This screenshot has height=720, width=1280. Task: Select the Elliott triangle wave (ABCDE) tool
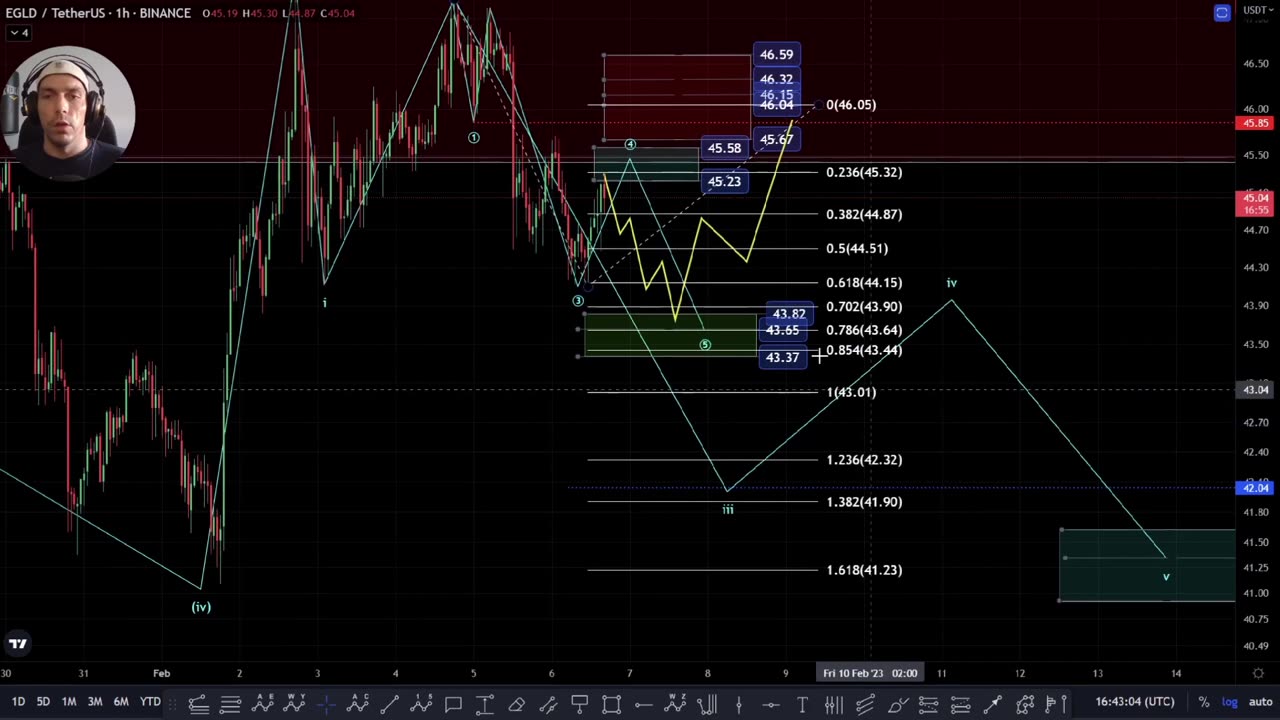(x=262, y=704)
